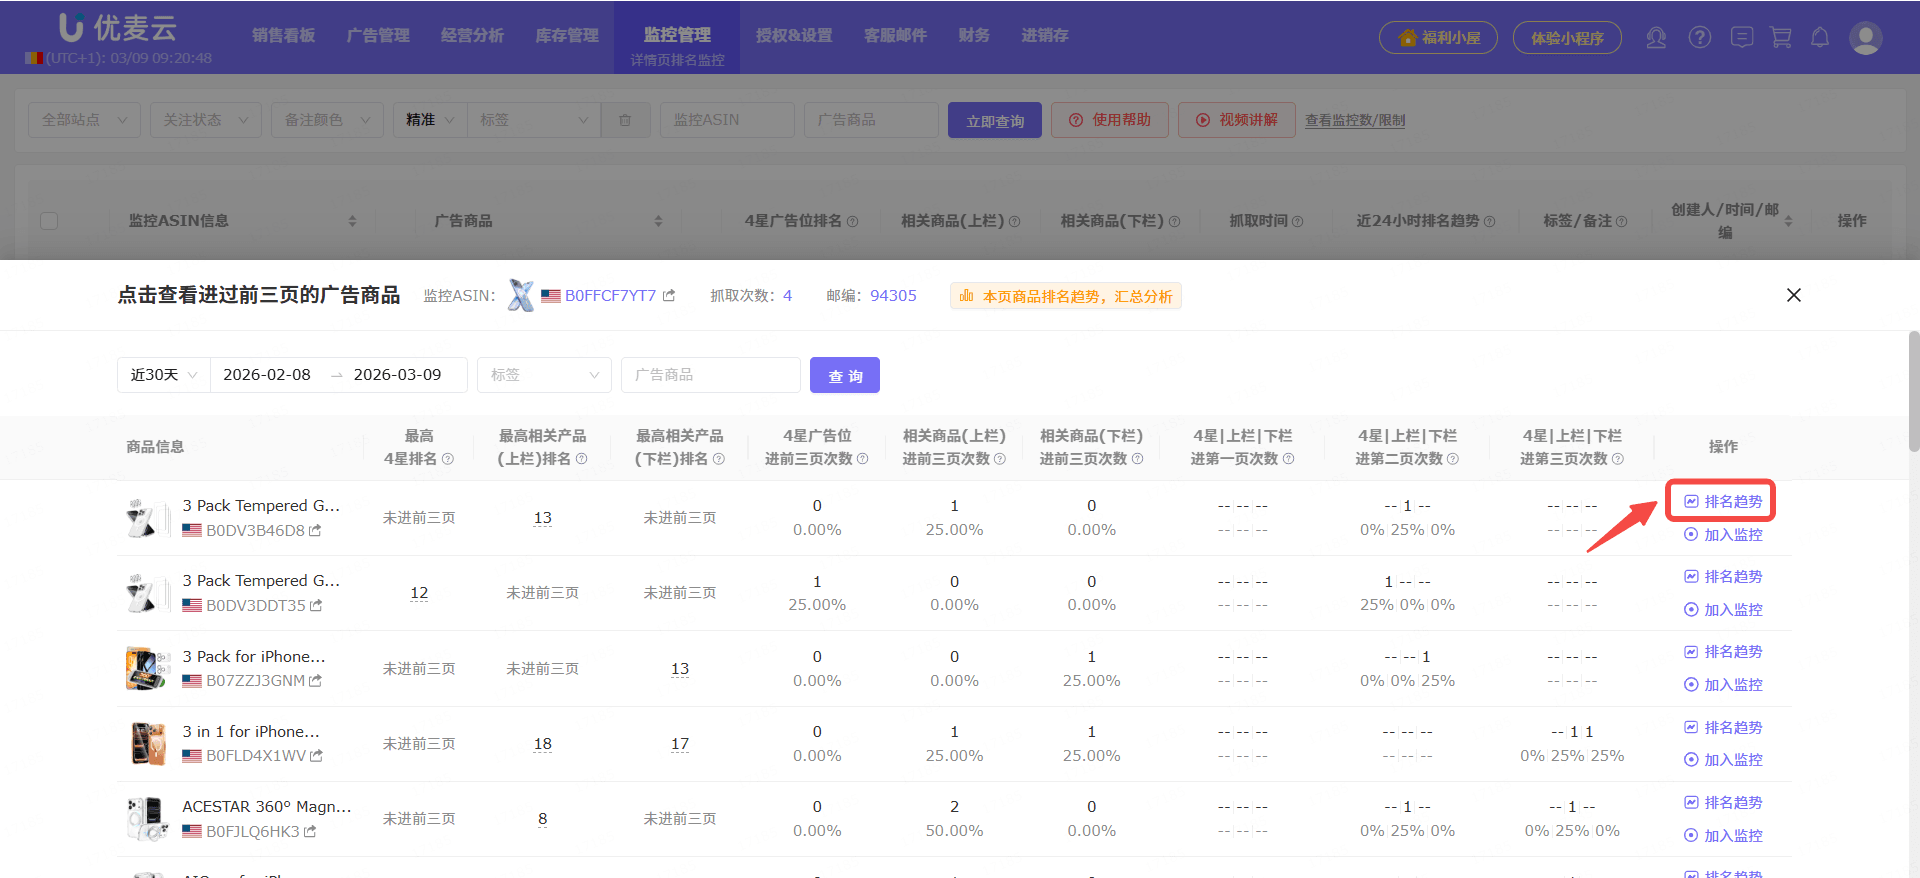This screenshot has width=1920, height=878.
Task: Click the popup 广告商品 search field
Action: click(711, 375)
